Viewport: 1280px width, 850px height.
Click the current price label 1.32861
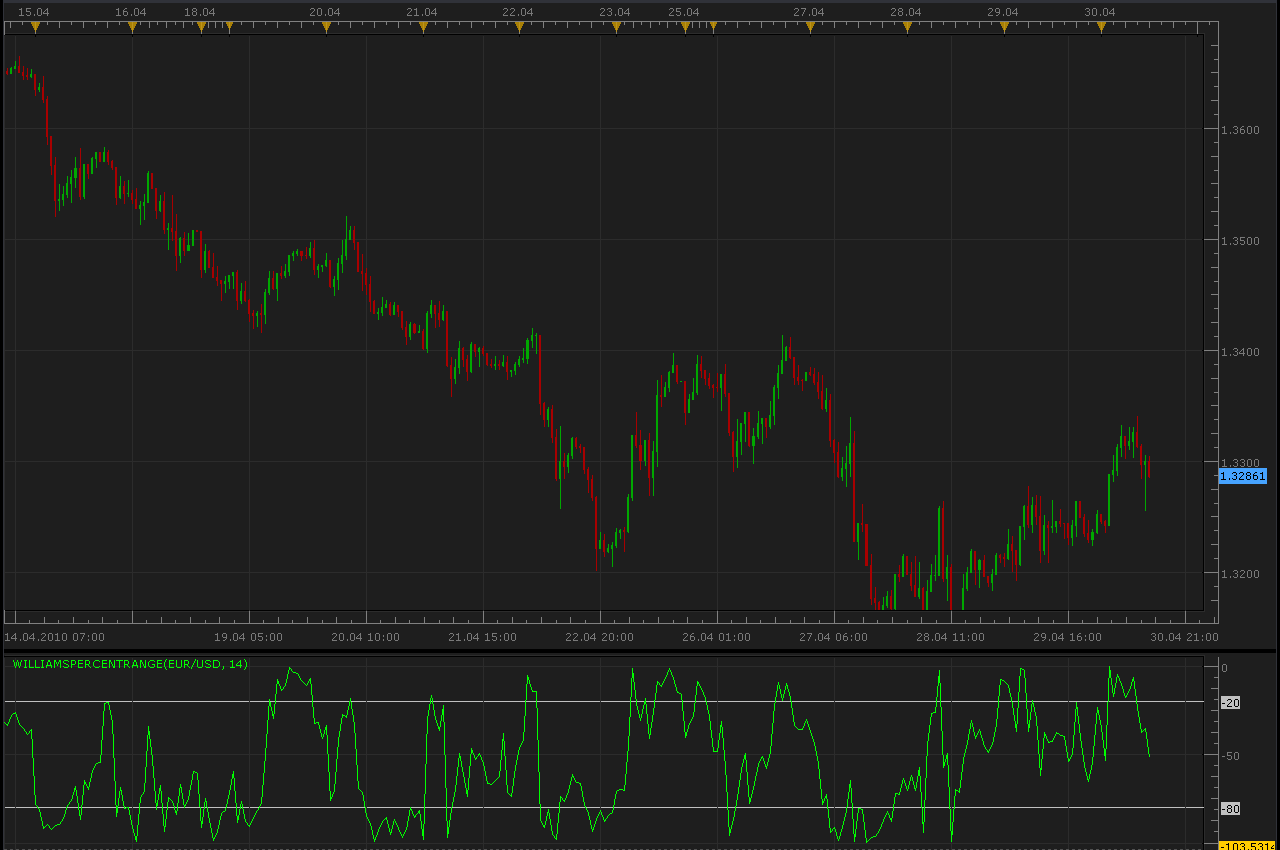click(1243, 476)
